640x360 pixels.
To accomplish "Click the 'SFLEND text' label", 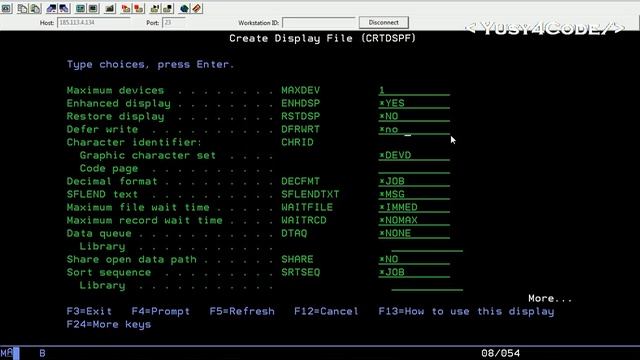I will click(102, 195).
